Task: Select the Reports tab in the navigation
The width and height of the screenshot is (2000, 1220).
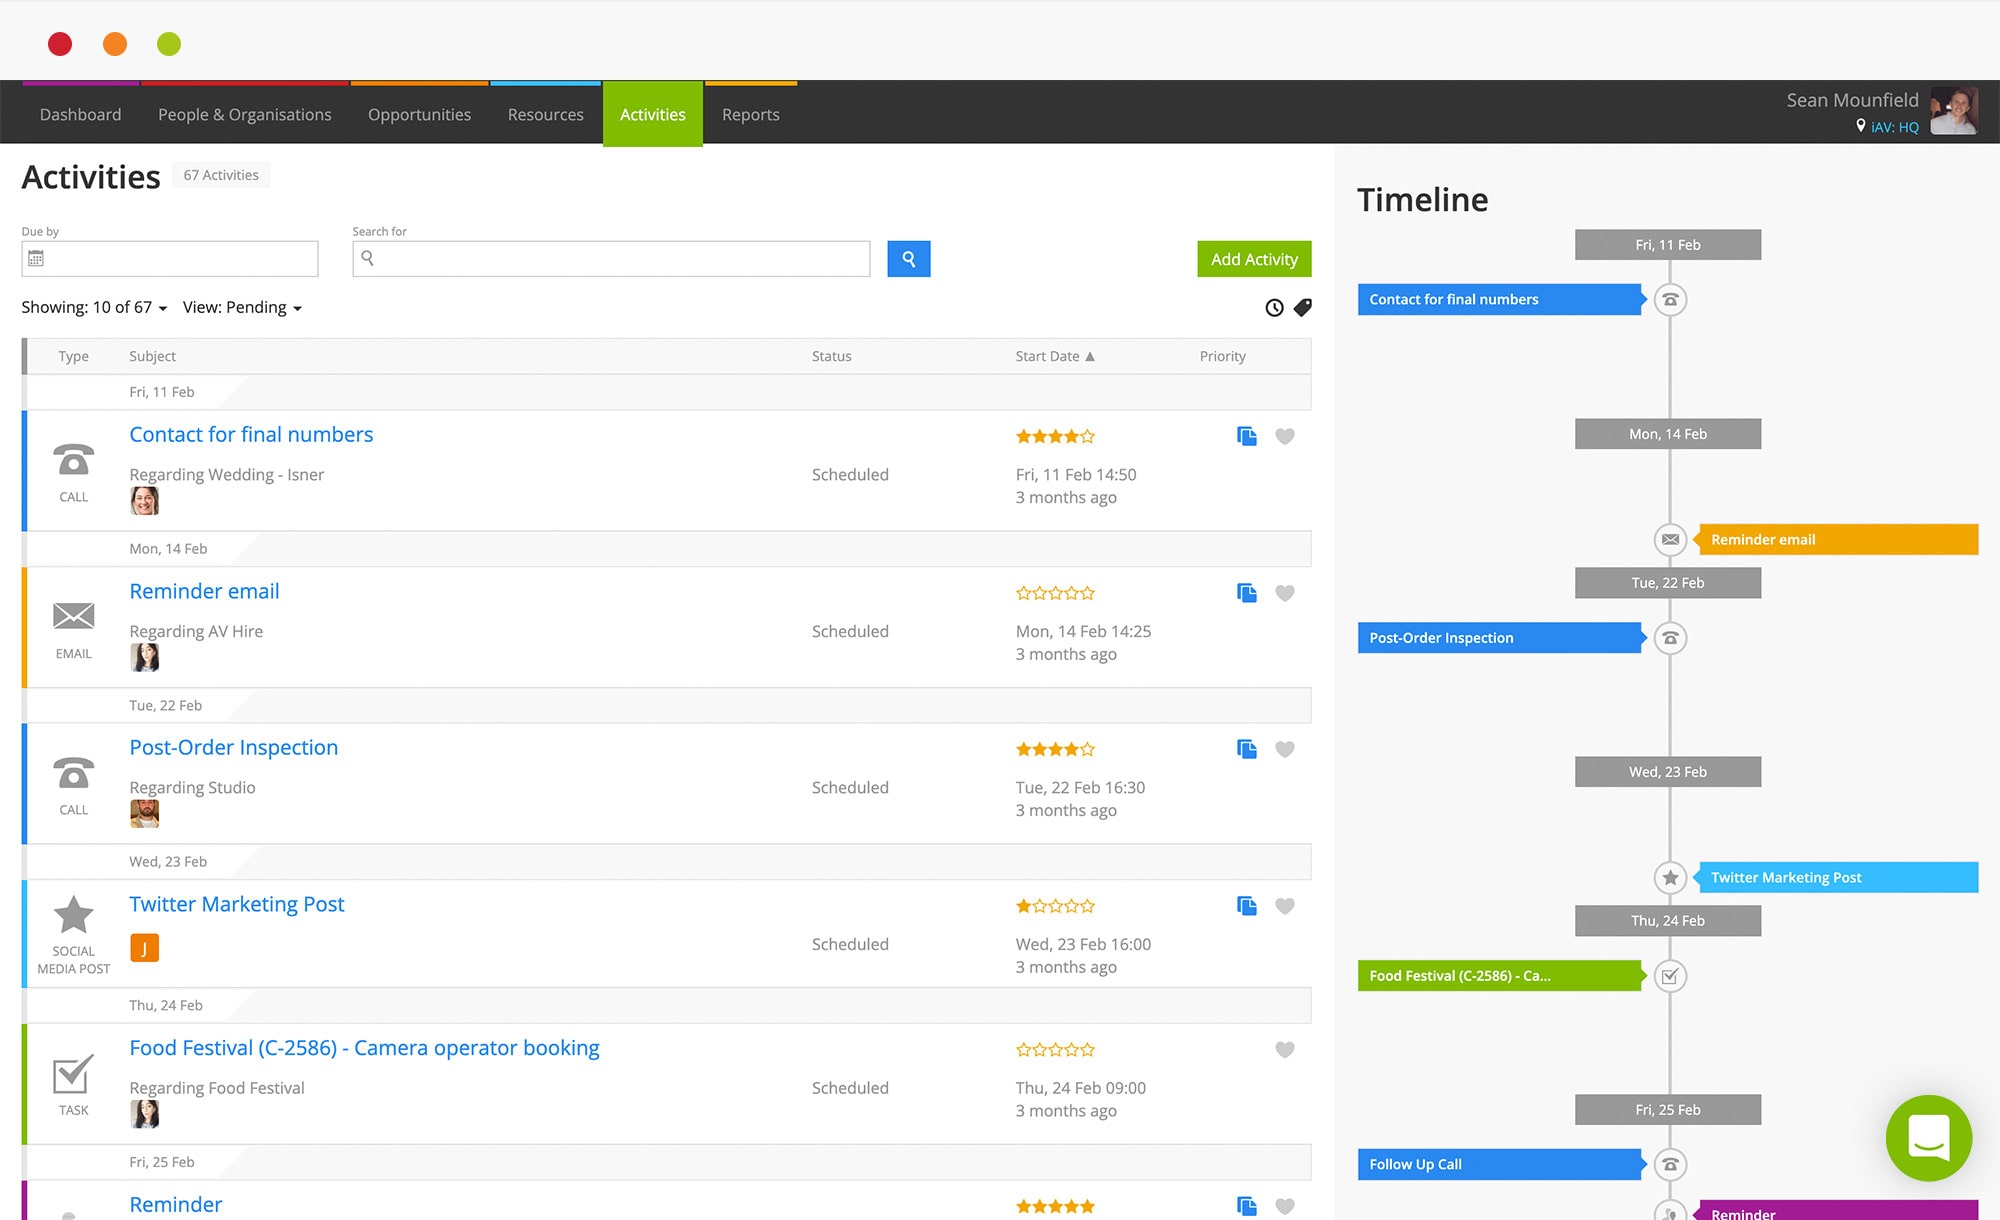Action: click(749, 114)
